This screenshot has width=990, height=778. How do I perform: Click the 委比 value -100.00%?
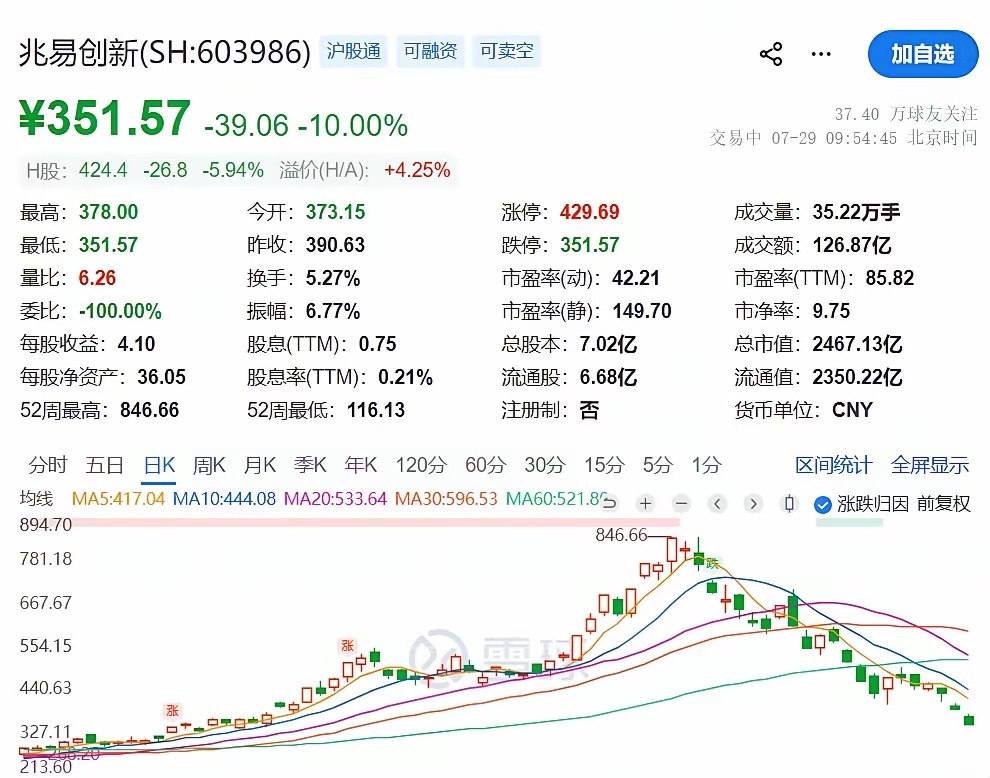tap(120, 311)
